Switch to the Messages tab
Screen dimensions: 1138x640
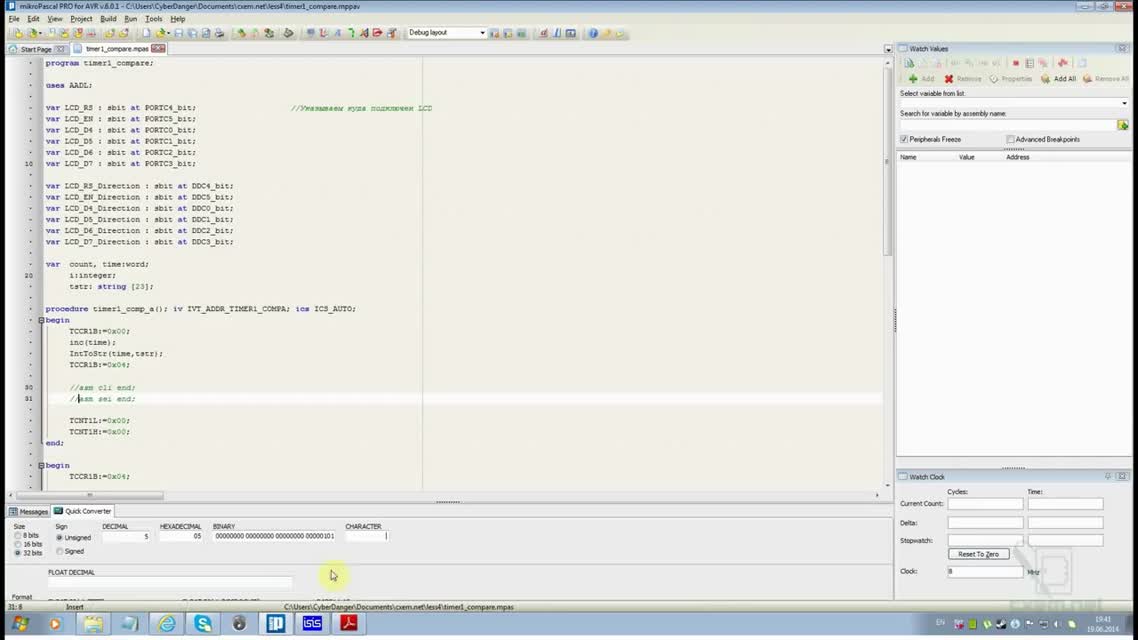(x=28, y=512)
